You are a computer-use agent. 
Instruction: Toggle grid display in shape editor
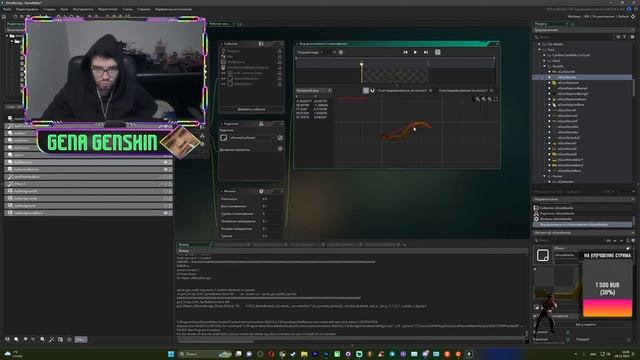click(x=366, y=91)
